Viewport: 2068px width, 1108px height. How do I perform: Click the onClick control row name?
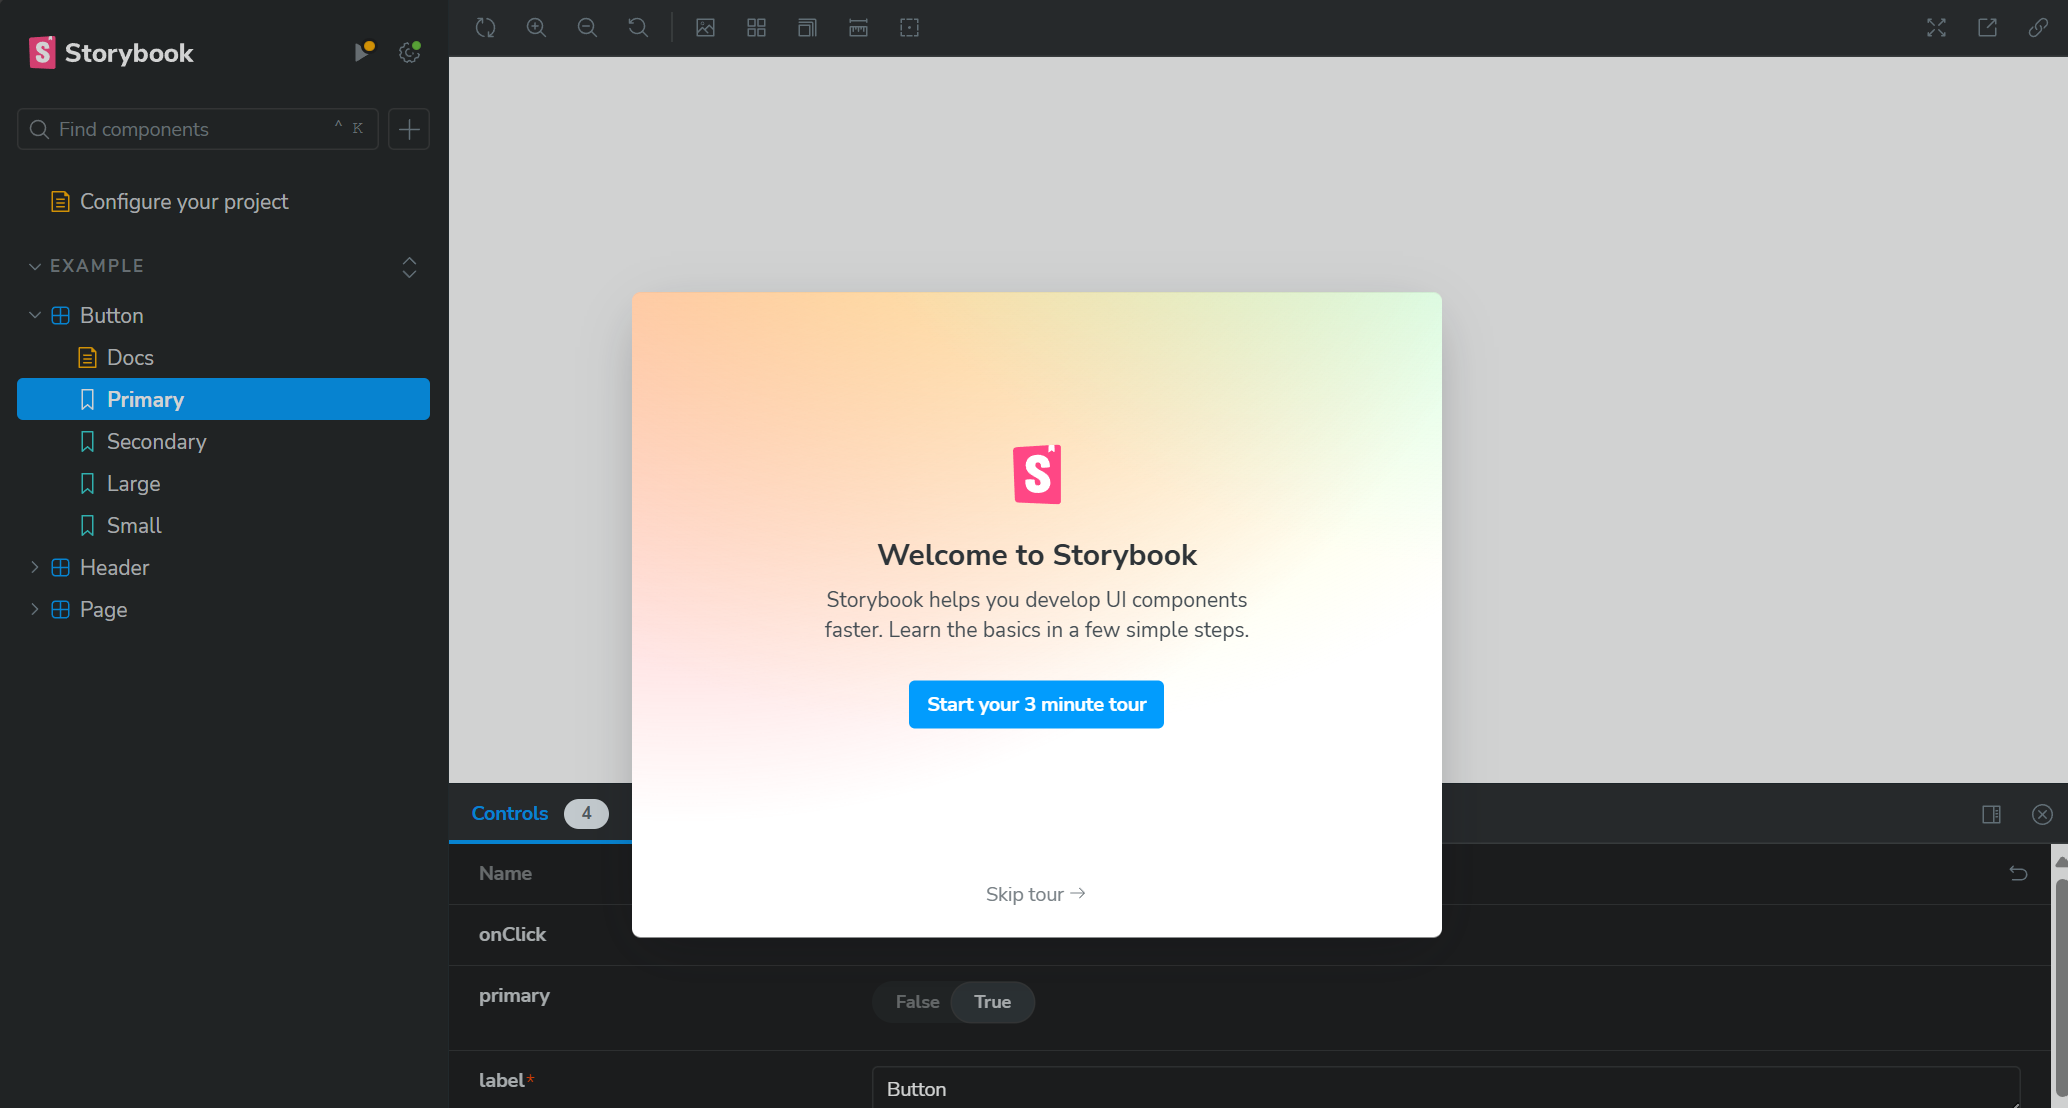512,934
